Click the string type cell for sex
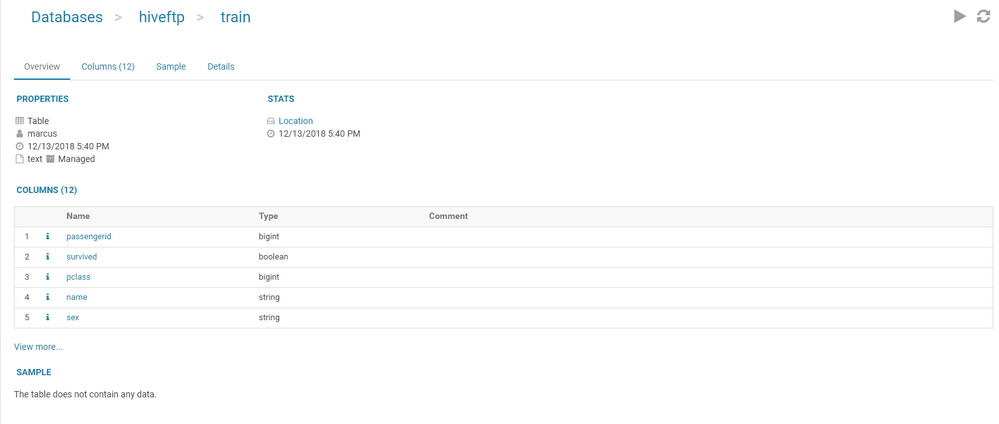Viewport: 999px width, 424px height. 269,318
